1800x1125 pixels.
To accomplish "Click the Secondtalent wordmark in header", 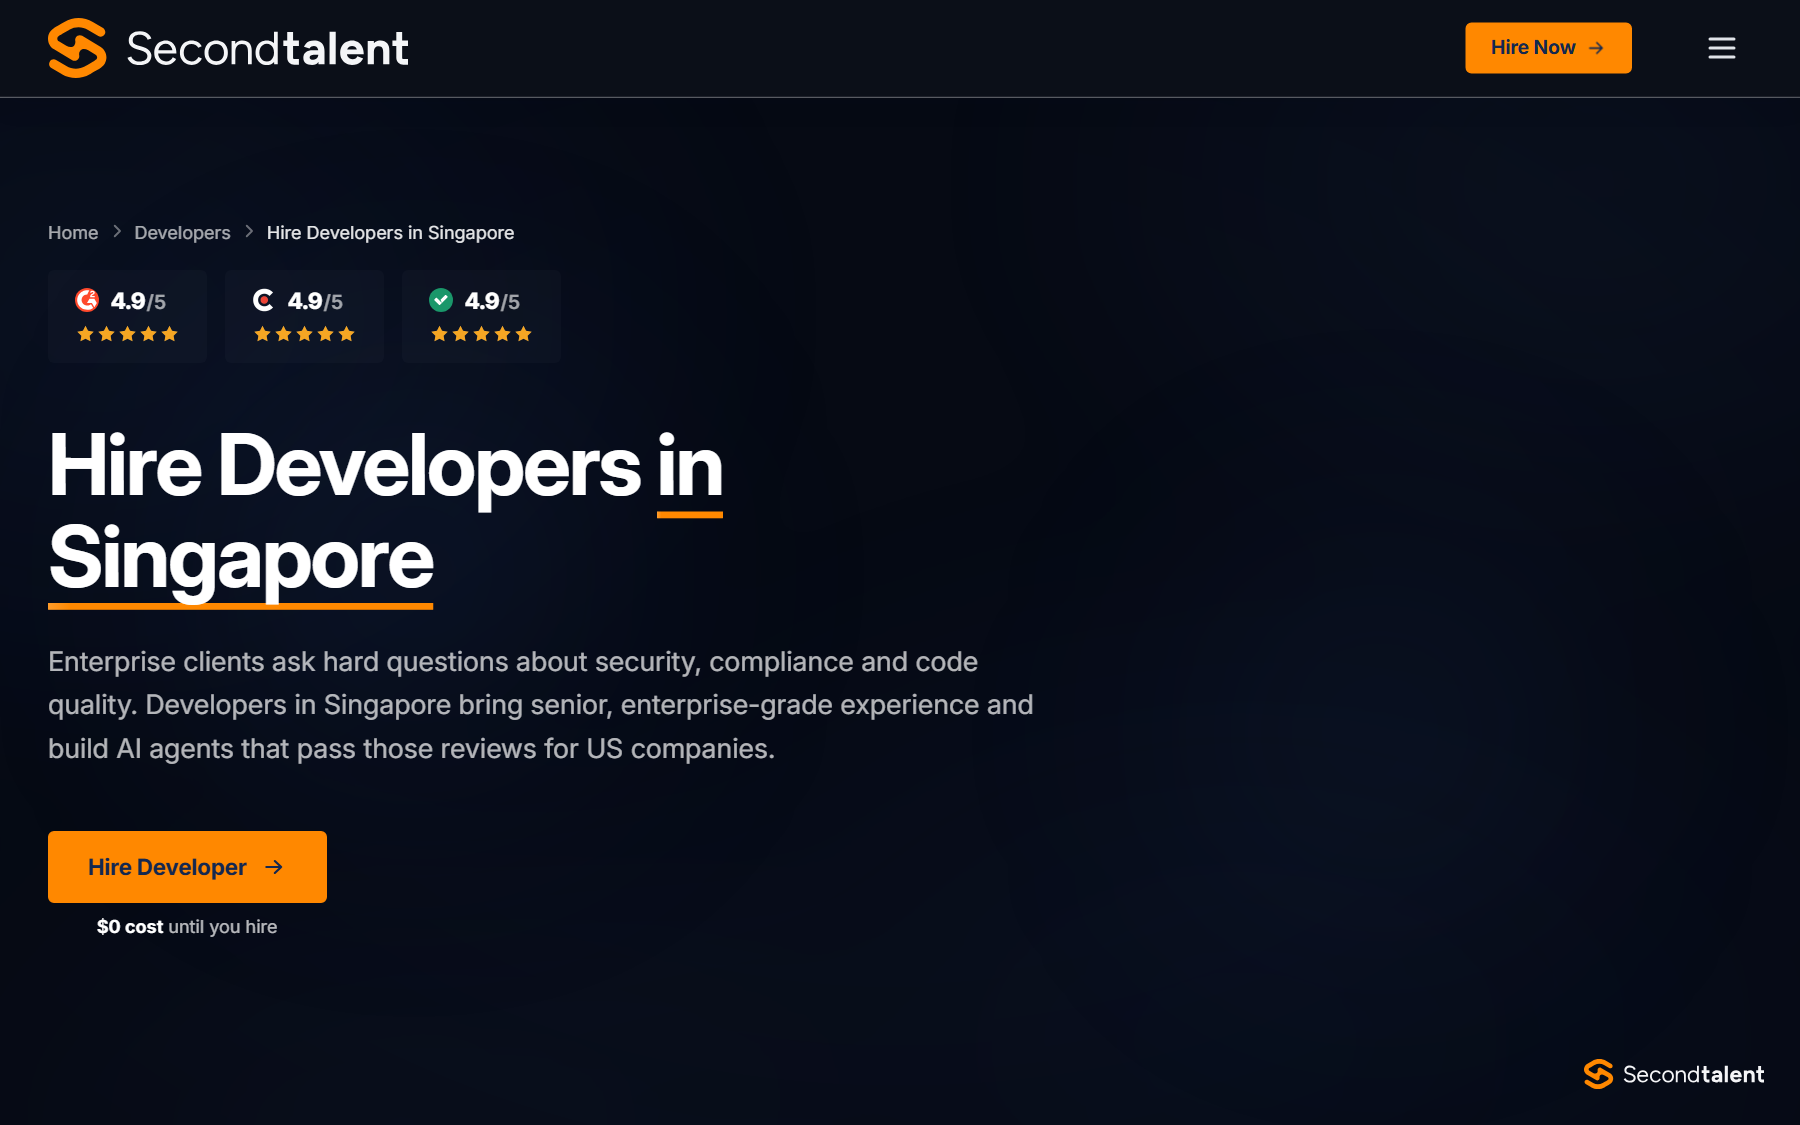I will tap(267, 49).
